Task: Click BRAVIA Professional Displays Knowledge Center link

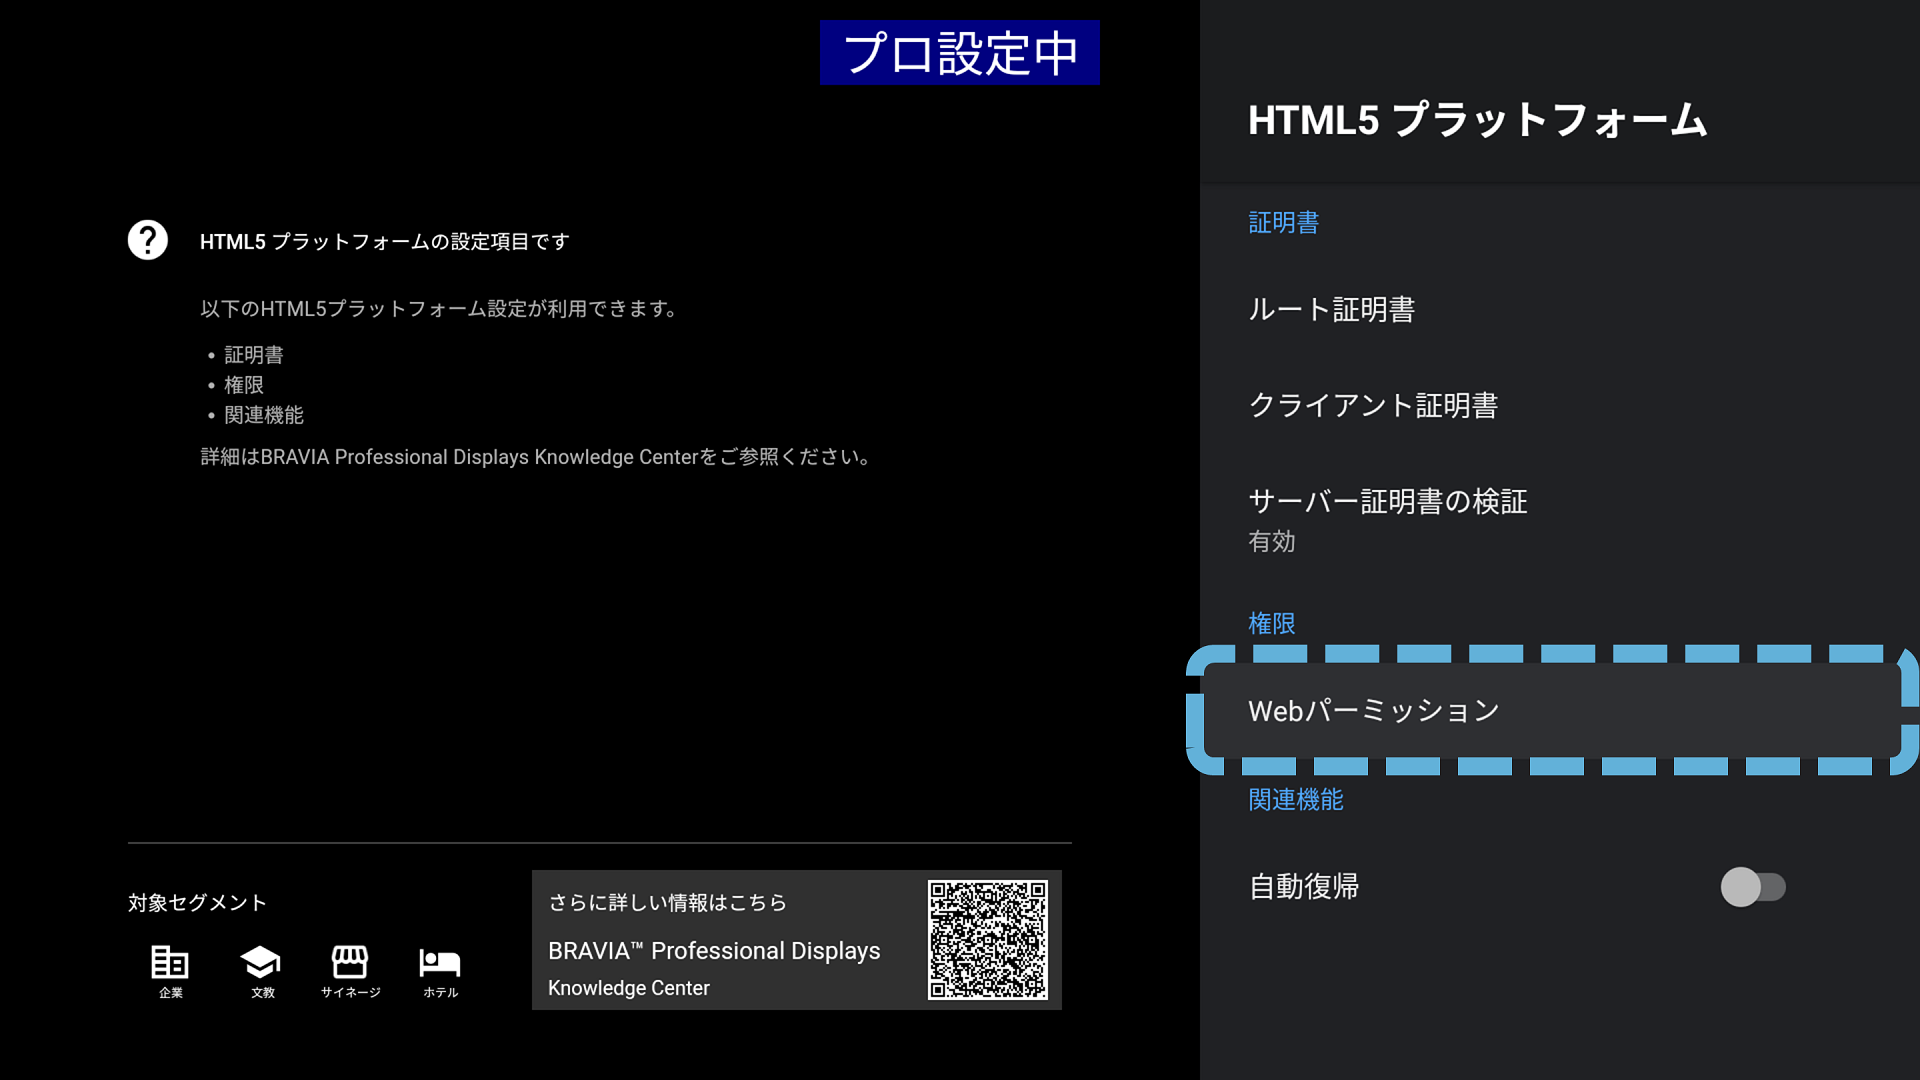Action: (714, 967)
